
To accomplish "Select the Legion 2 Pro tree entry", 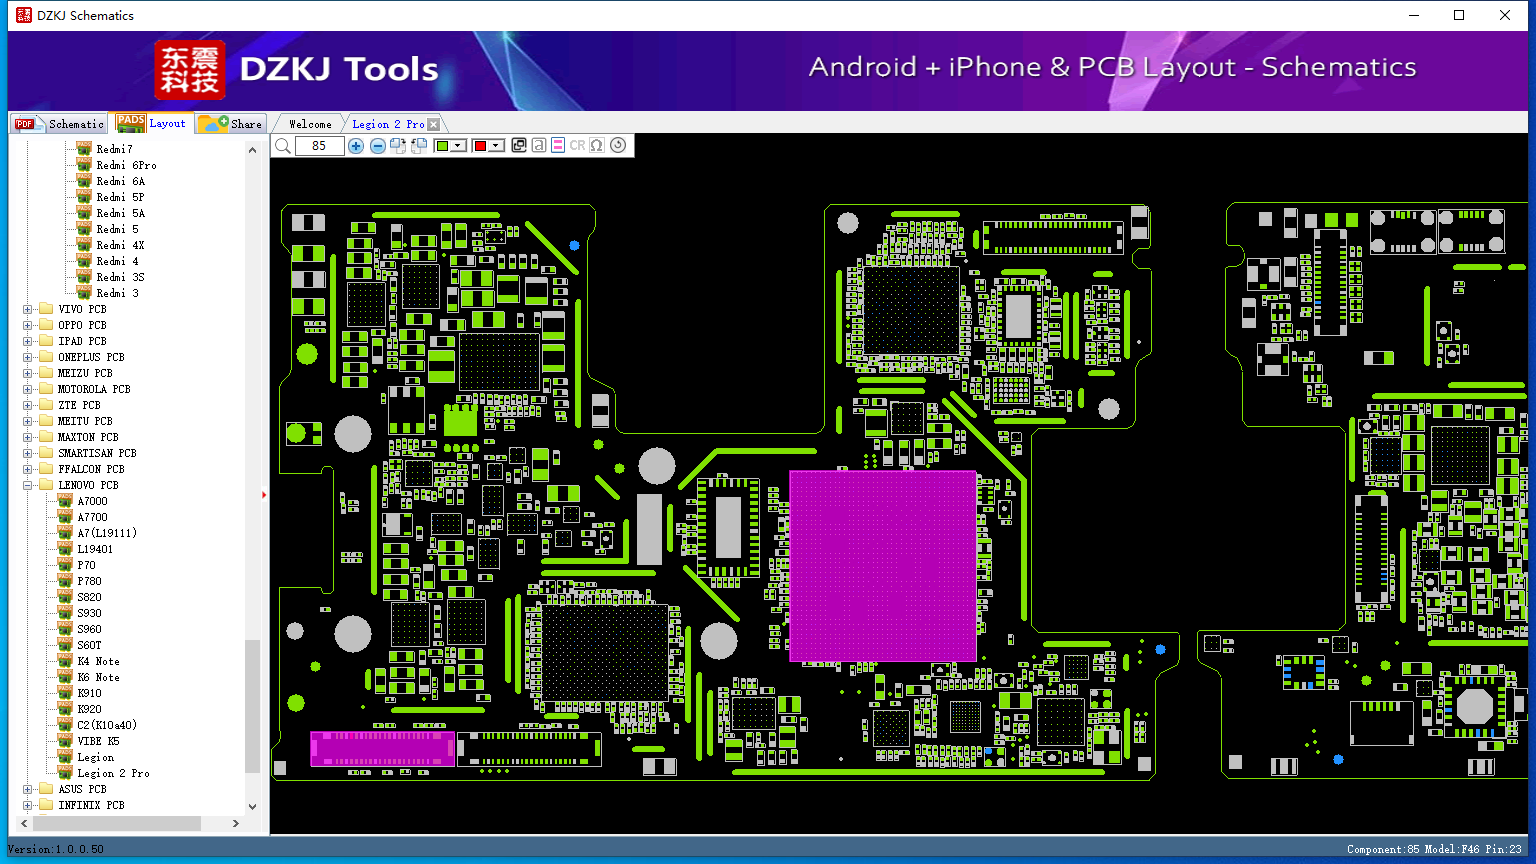I will 113,773.
